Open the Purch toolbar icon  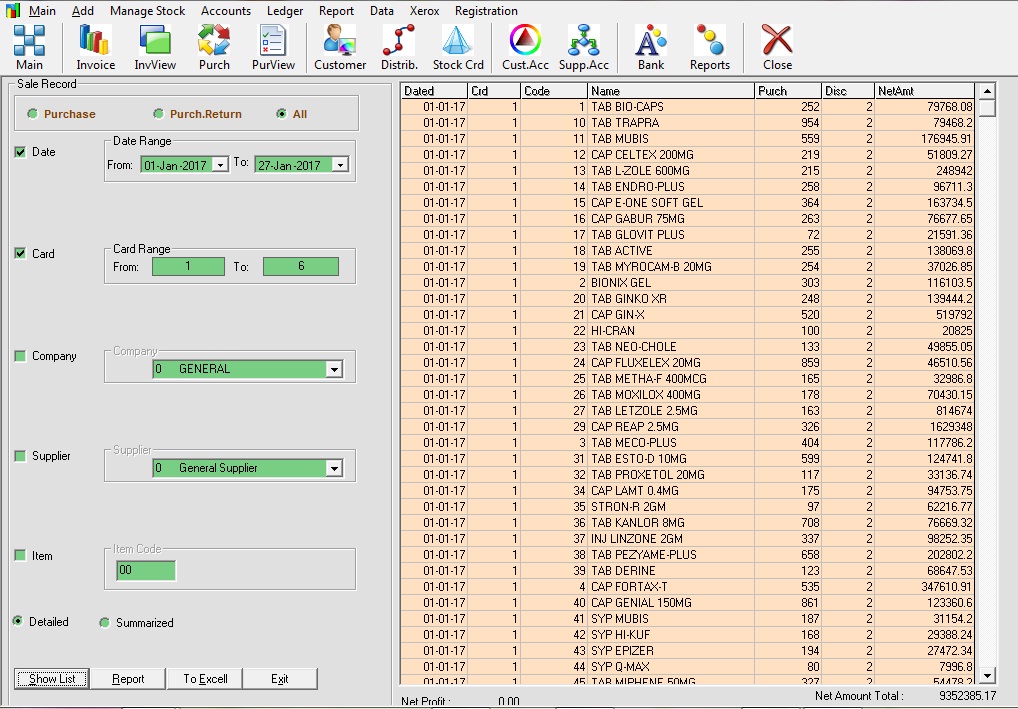214,47
